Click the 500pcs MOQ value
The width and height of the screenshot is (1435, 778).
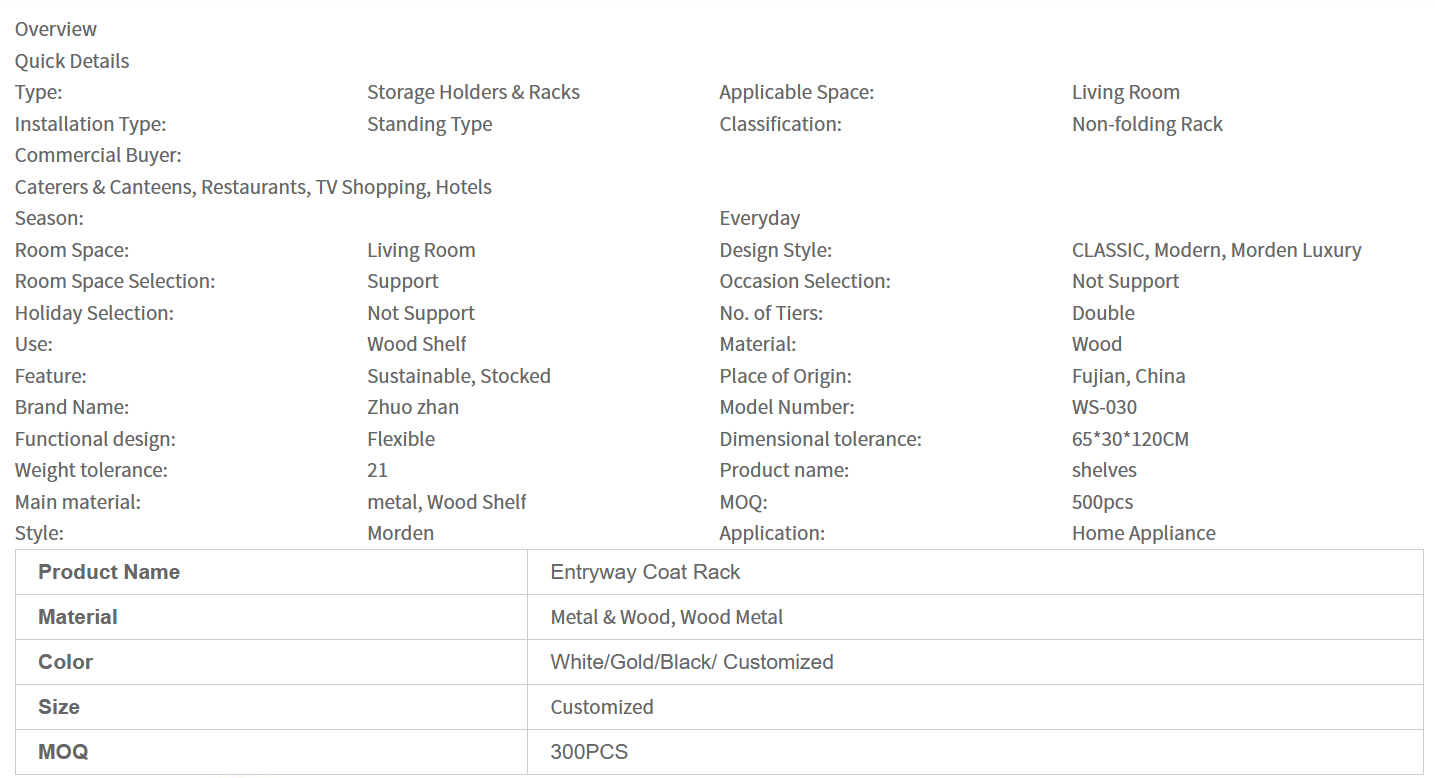[x=1102, y=502]
